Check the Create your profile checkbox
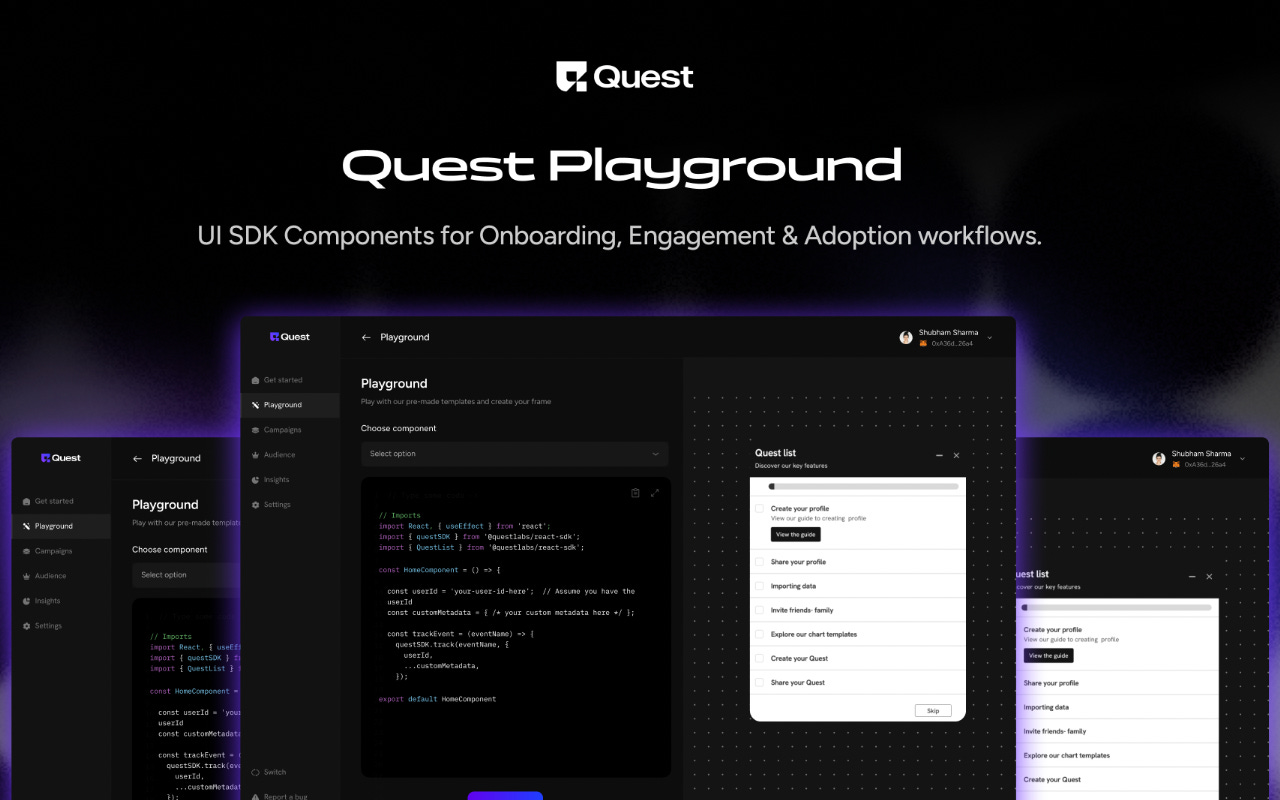The height and width of the screenshot is (800, 1280). tap(760, 509)
